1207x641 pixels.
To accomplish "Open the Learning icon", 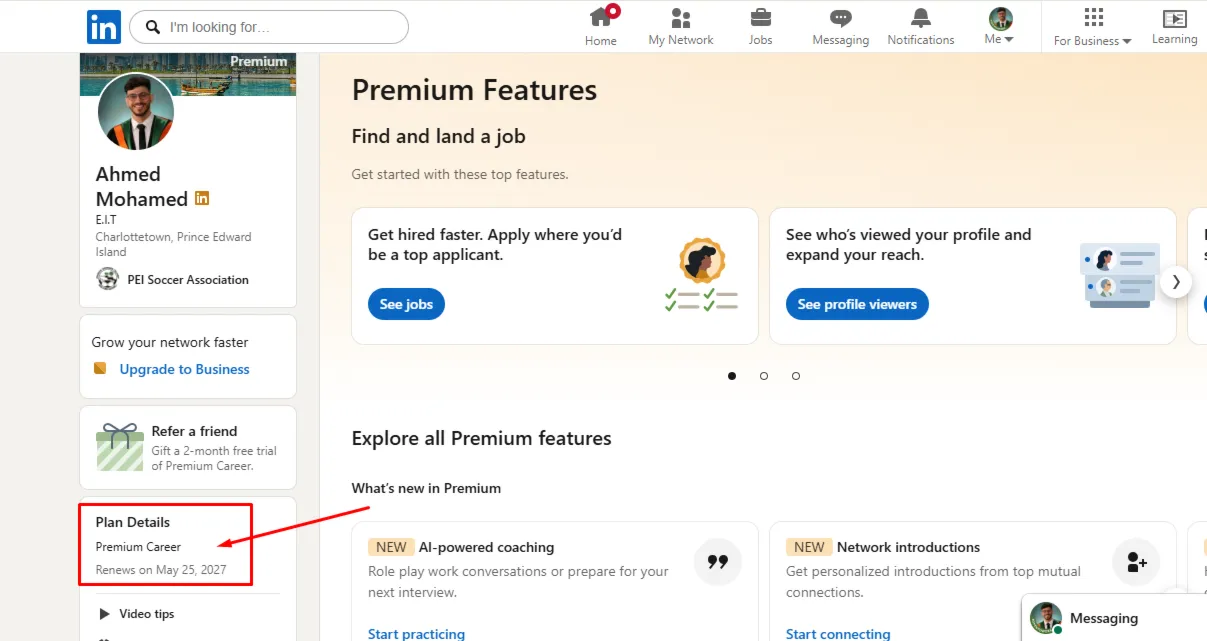I will tap(1174, 18).
